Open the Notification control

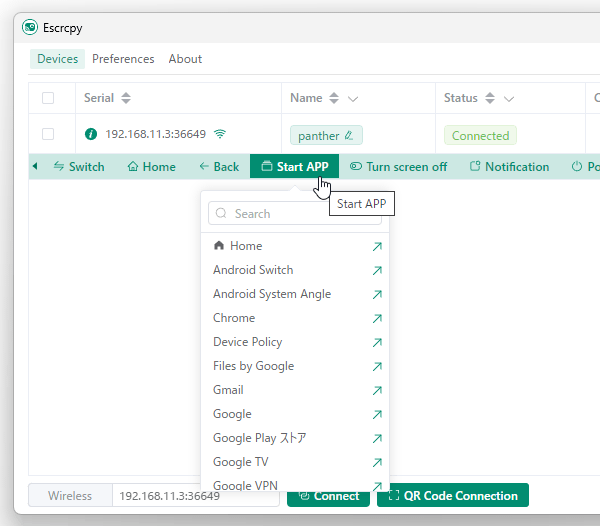point(509,167)
